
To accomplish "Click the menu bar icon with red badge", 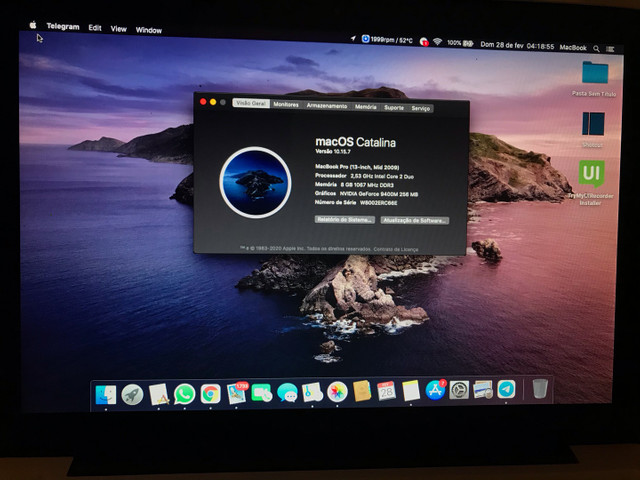I will pyautogui.click(x=424, y=42).
